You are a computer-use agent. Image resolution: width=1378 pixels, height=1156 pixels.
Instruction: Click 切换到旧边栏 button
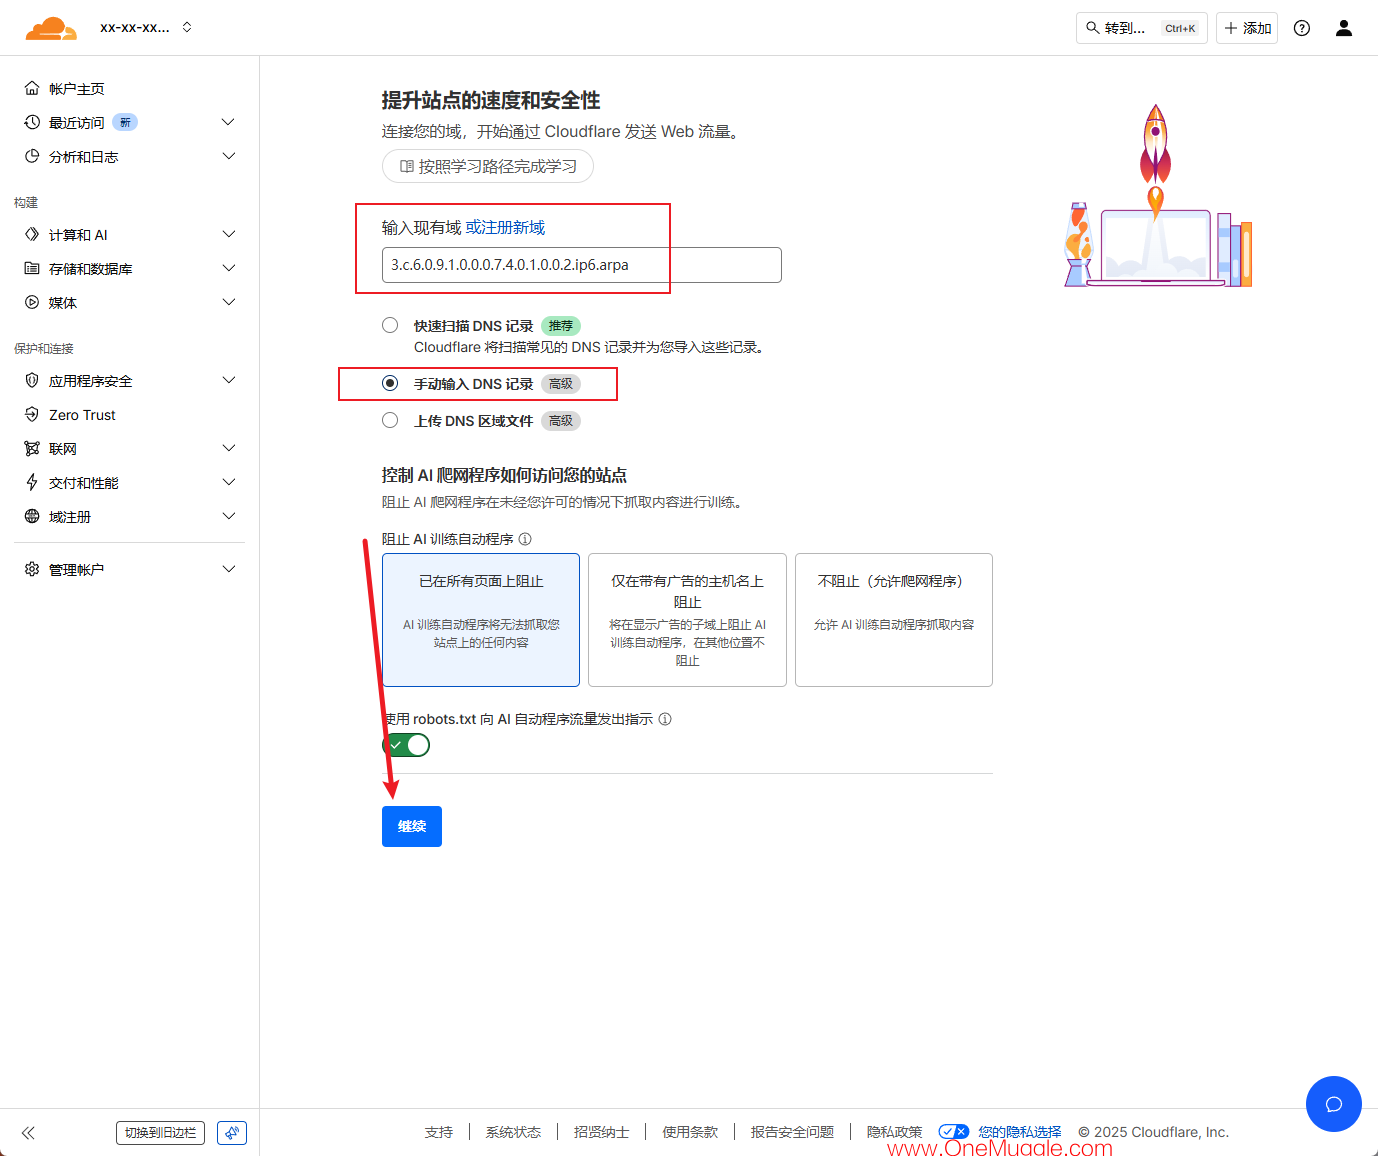tap(160, 1133)
